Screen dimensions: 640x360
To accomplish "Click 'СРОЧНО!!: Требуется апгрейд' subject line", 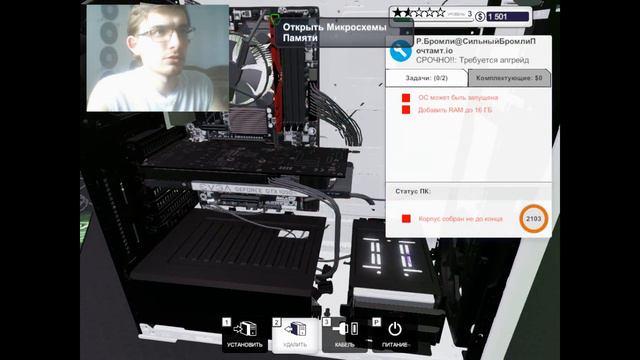I will coord(472,60).
